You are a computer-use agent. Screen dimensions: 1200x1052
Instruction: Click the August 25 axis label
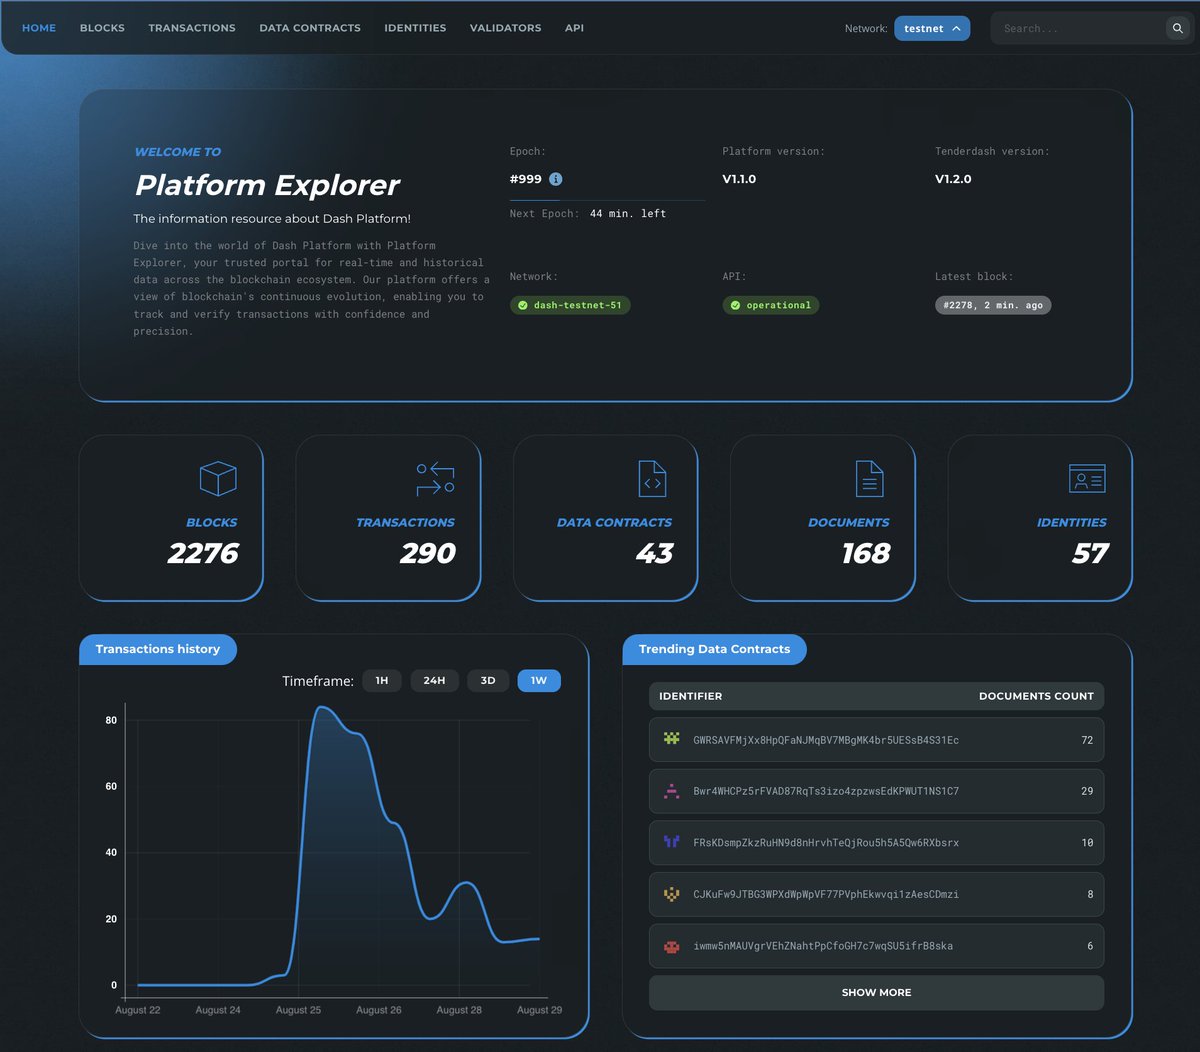click(298, 1010)
